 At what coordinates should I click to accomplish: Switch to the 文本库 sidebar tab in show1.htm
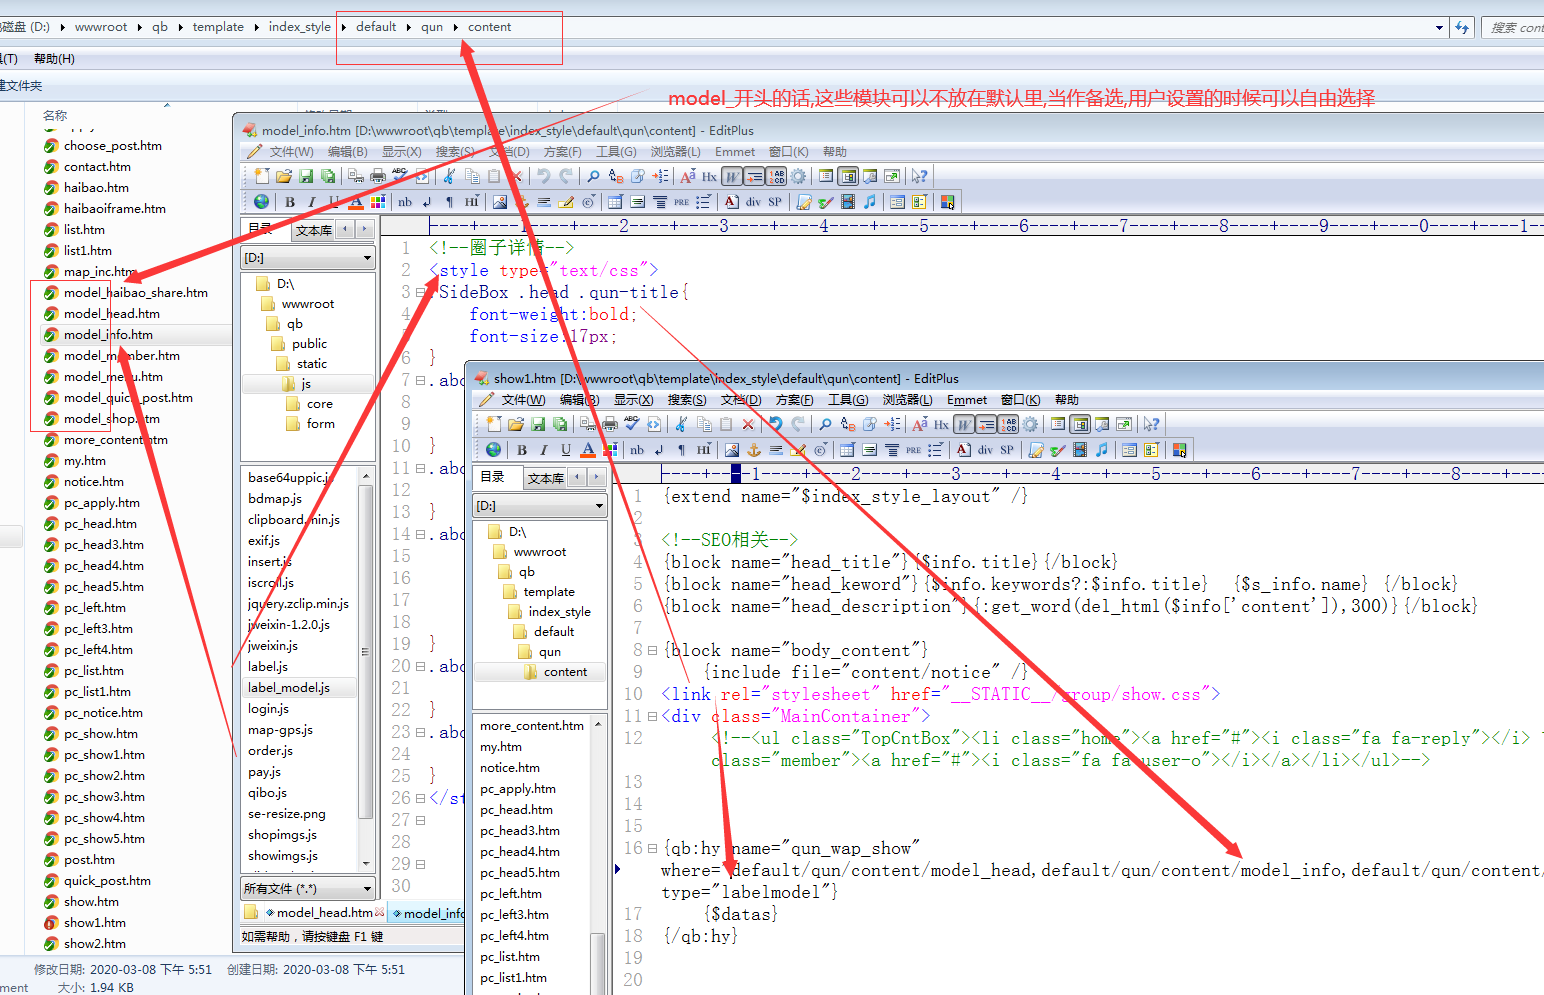coord(545,478)
